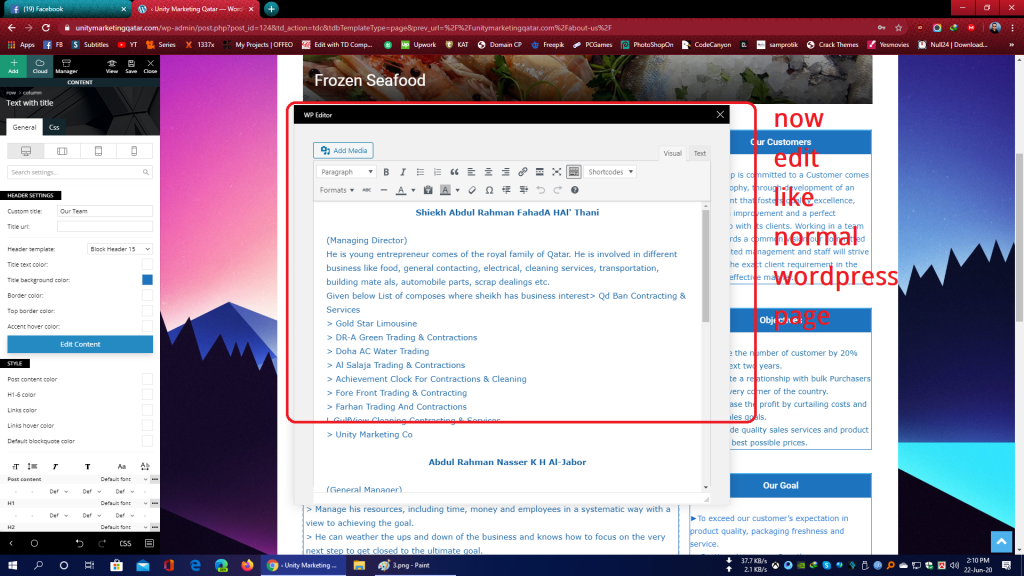
Task: Apply blockquote formatting
Action: (x=454, y=172)
